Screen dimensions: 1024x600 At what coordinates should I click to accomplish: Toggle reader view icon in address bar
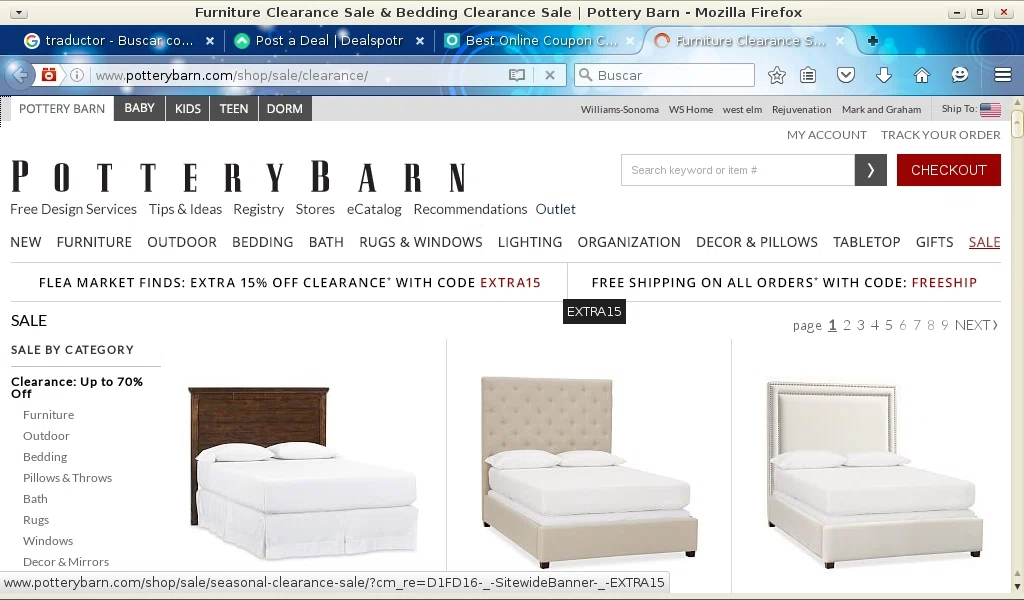(517, 75)
